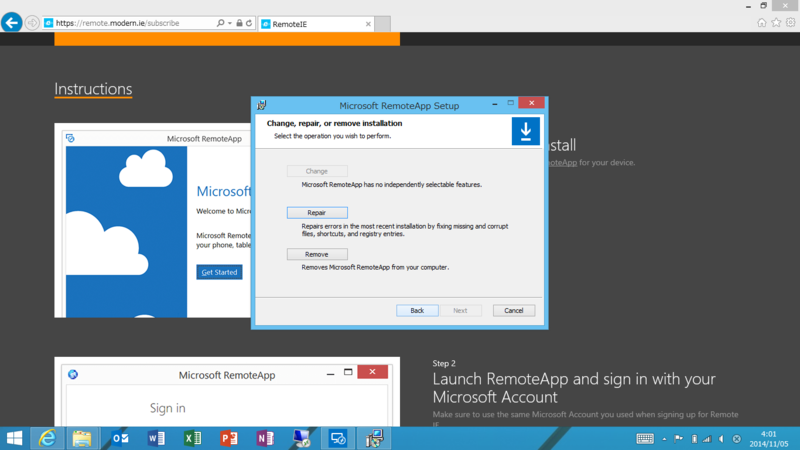Screen dimensions: 800x450
Task: Click the Instructions heading
Action: (x=93, y=89)
